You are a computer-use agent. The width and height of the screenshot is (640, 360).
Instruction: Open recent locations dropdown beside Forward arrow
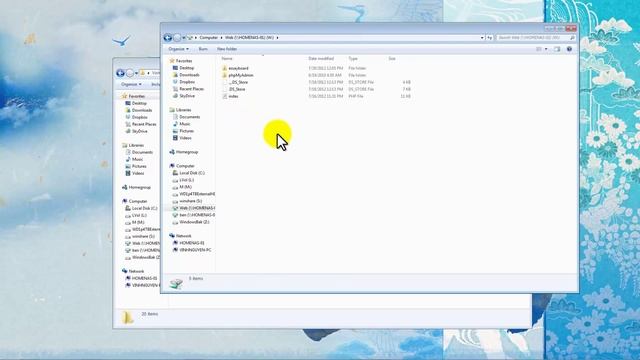(184, 38)
